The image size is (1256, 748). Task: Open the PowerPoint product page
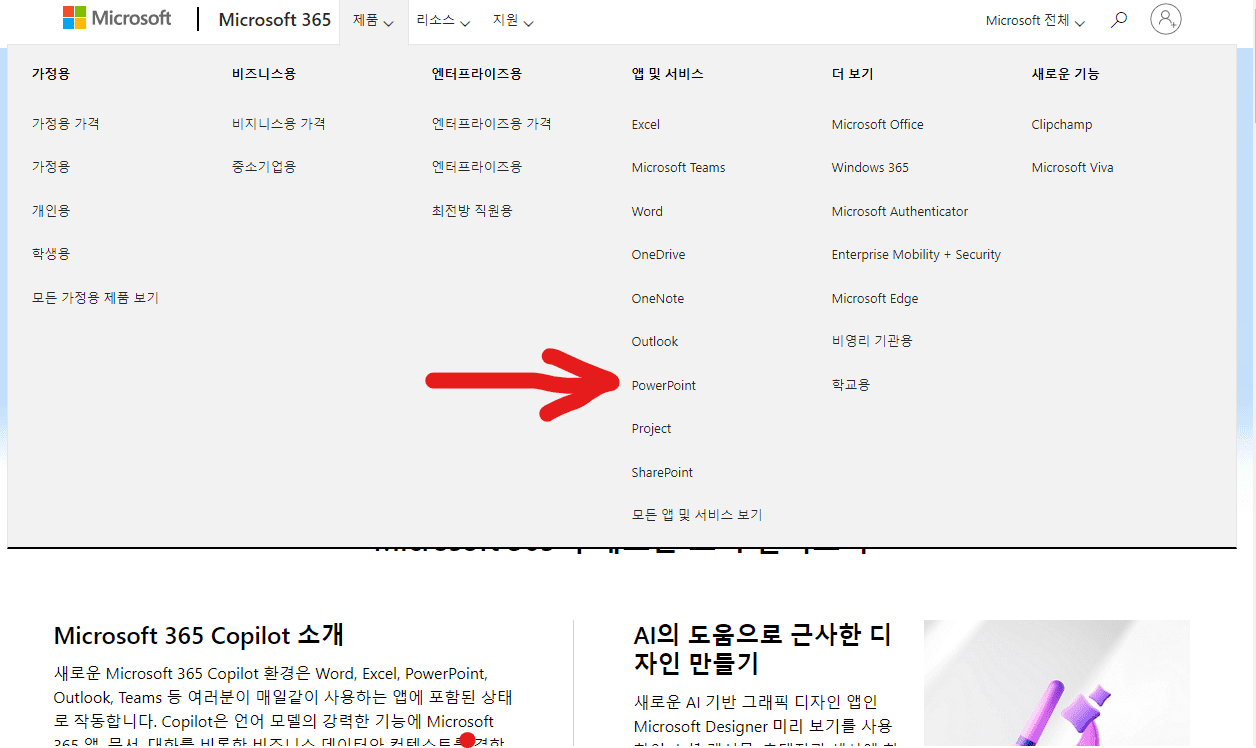pyautogui.click(x=663, y=385)
